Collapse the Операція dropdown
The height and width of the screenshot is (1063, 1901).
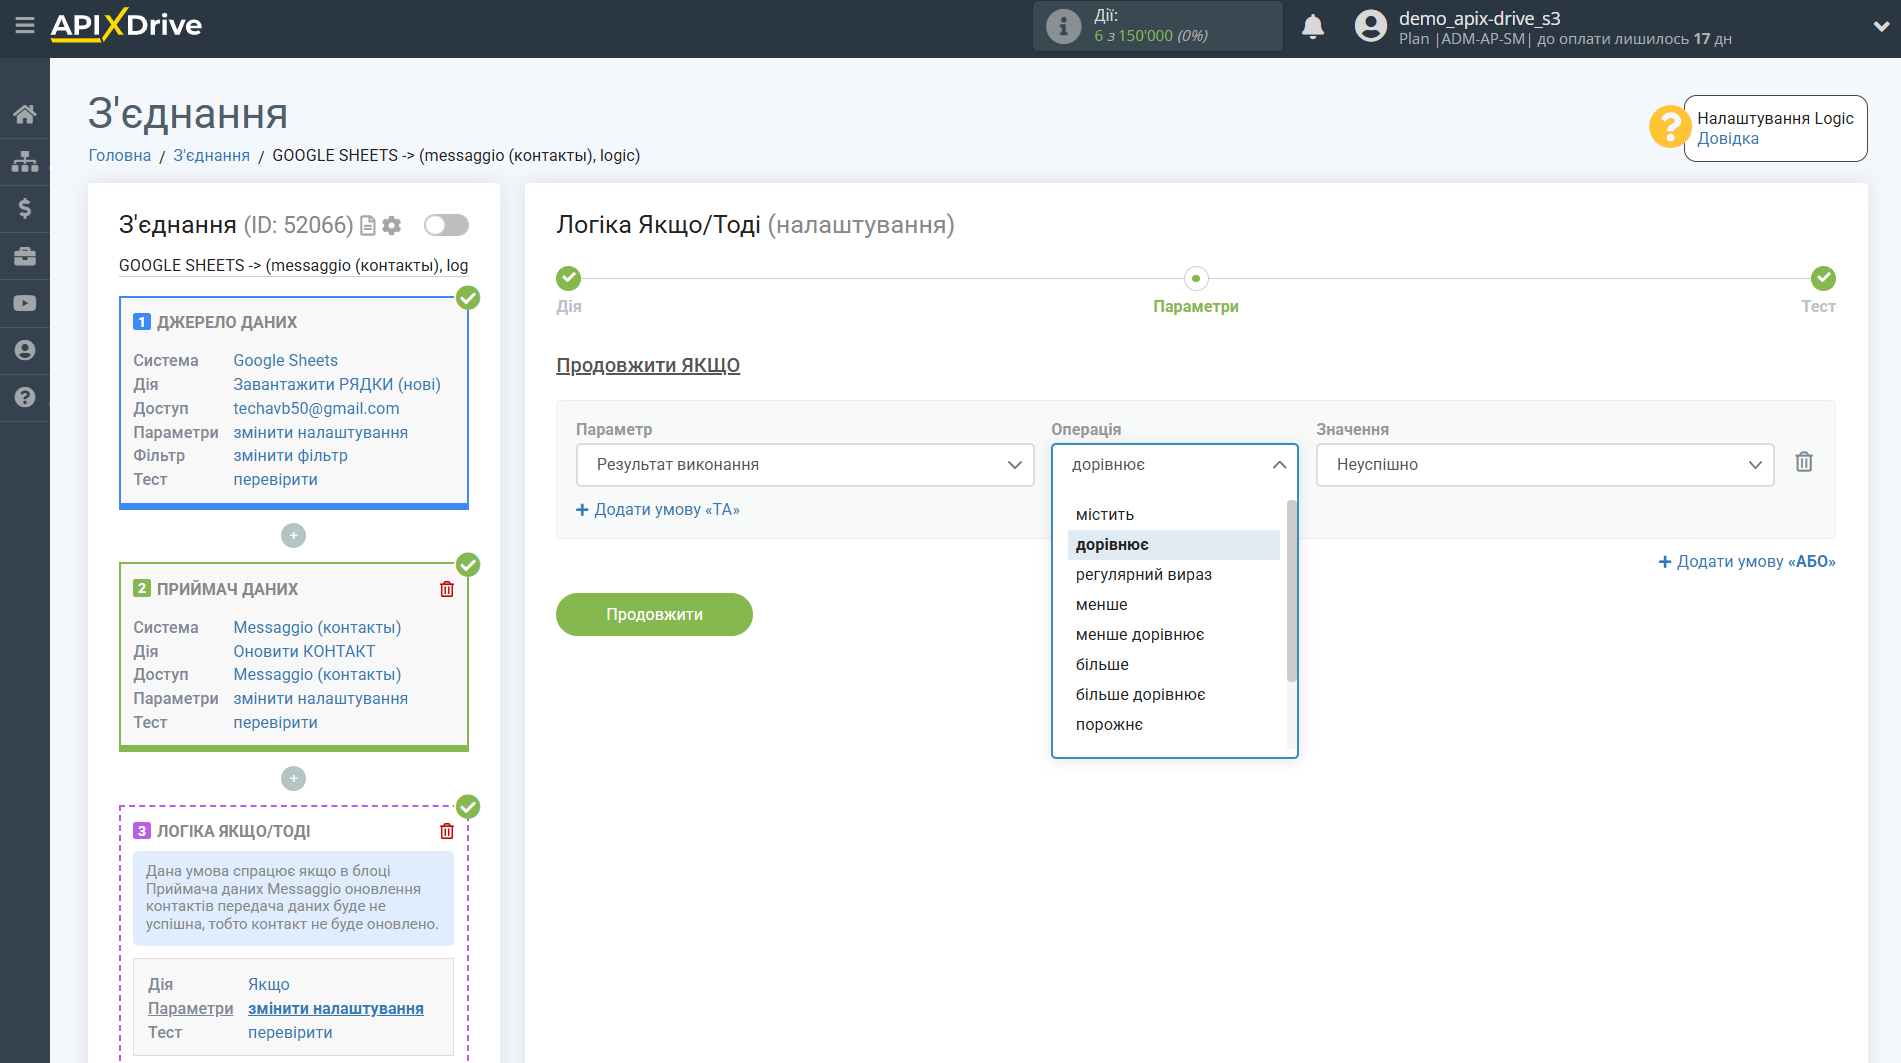pyautogui.click(x=1174, y=465)
